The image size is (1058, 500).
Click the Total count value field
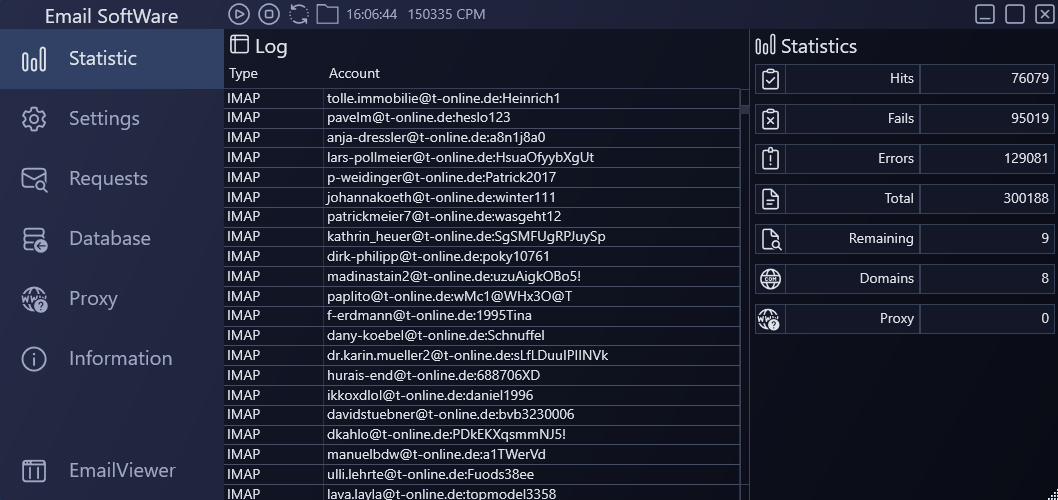point(987,199)
